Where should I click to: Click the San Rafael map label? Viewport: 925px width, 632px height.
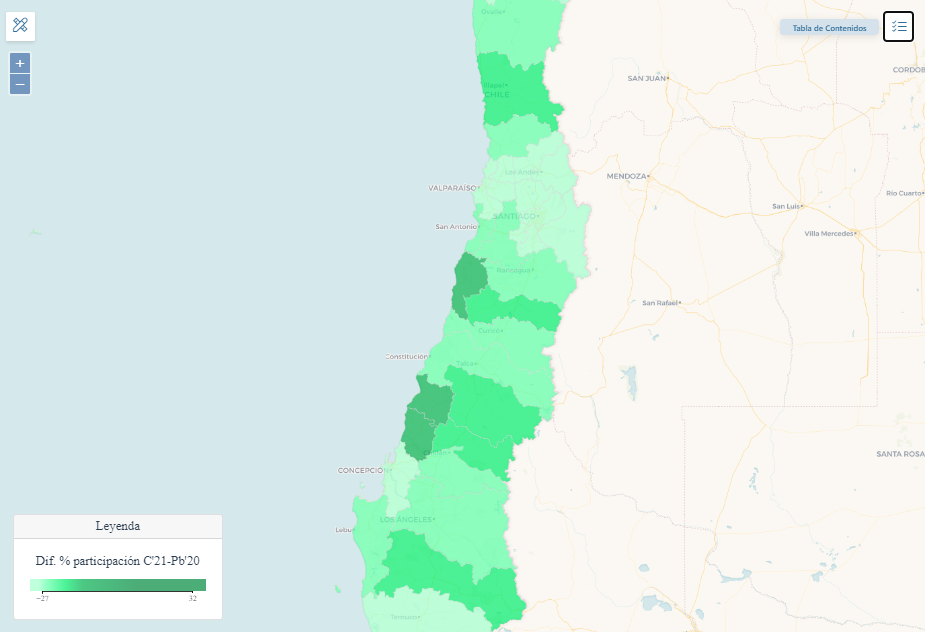(x=660, y=303)
